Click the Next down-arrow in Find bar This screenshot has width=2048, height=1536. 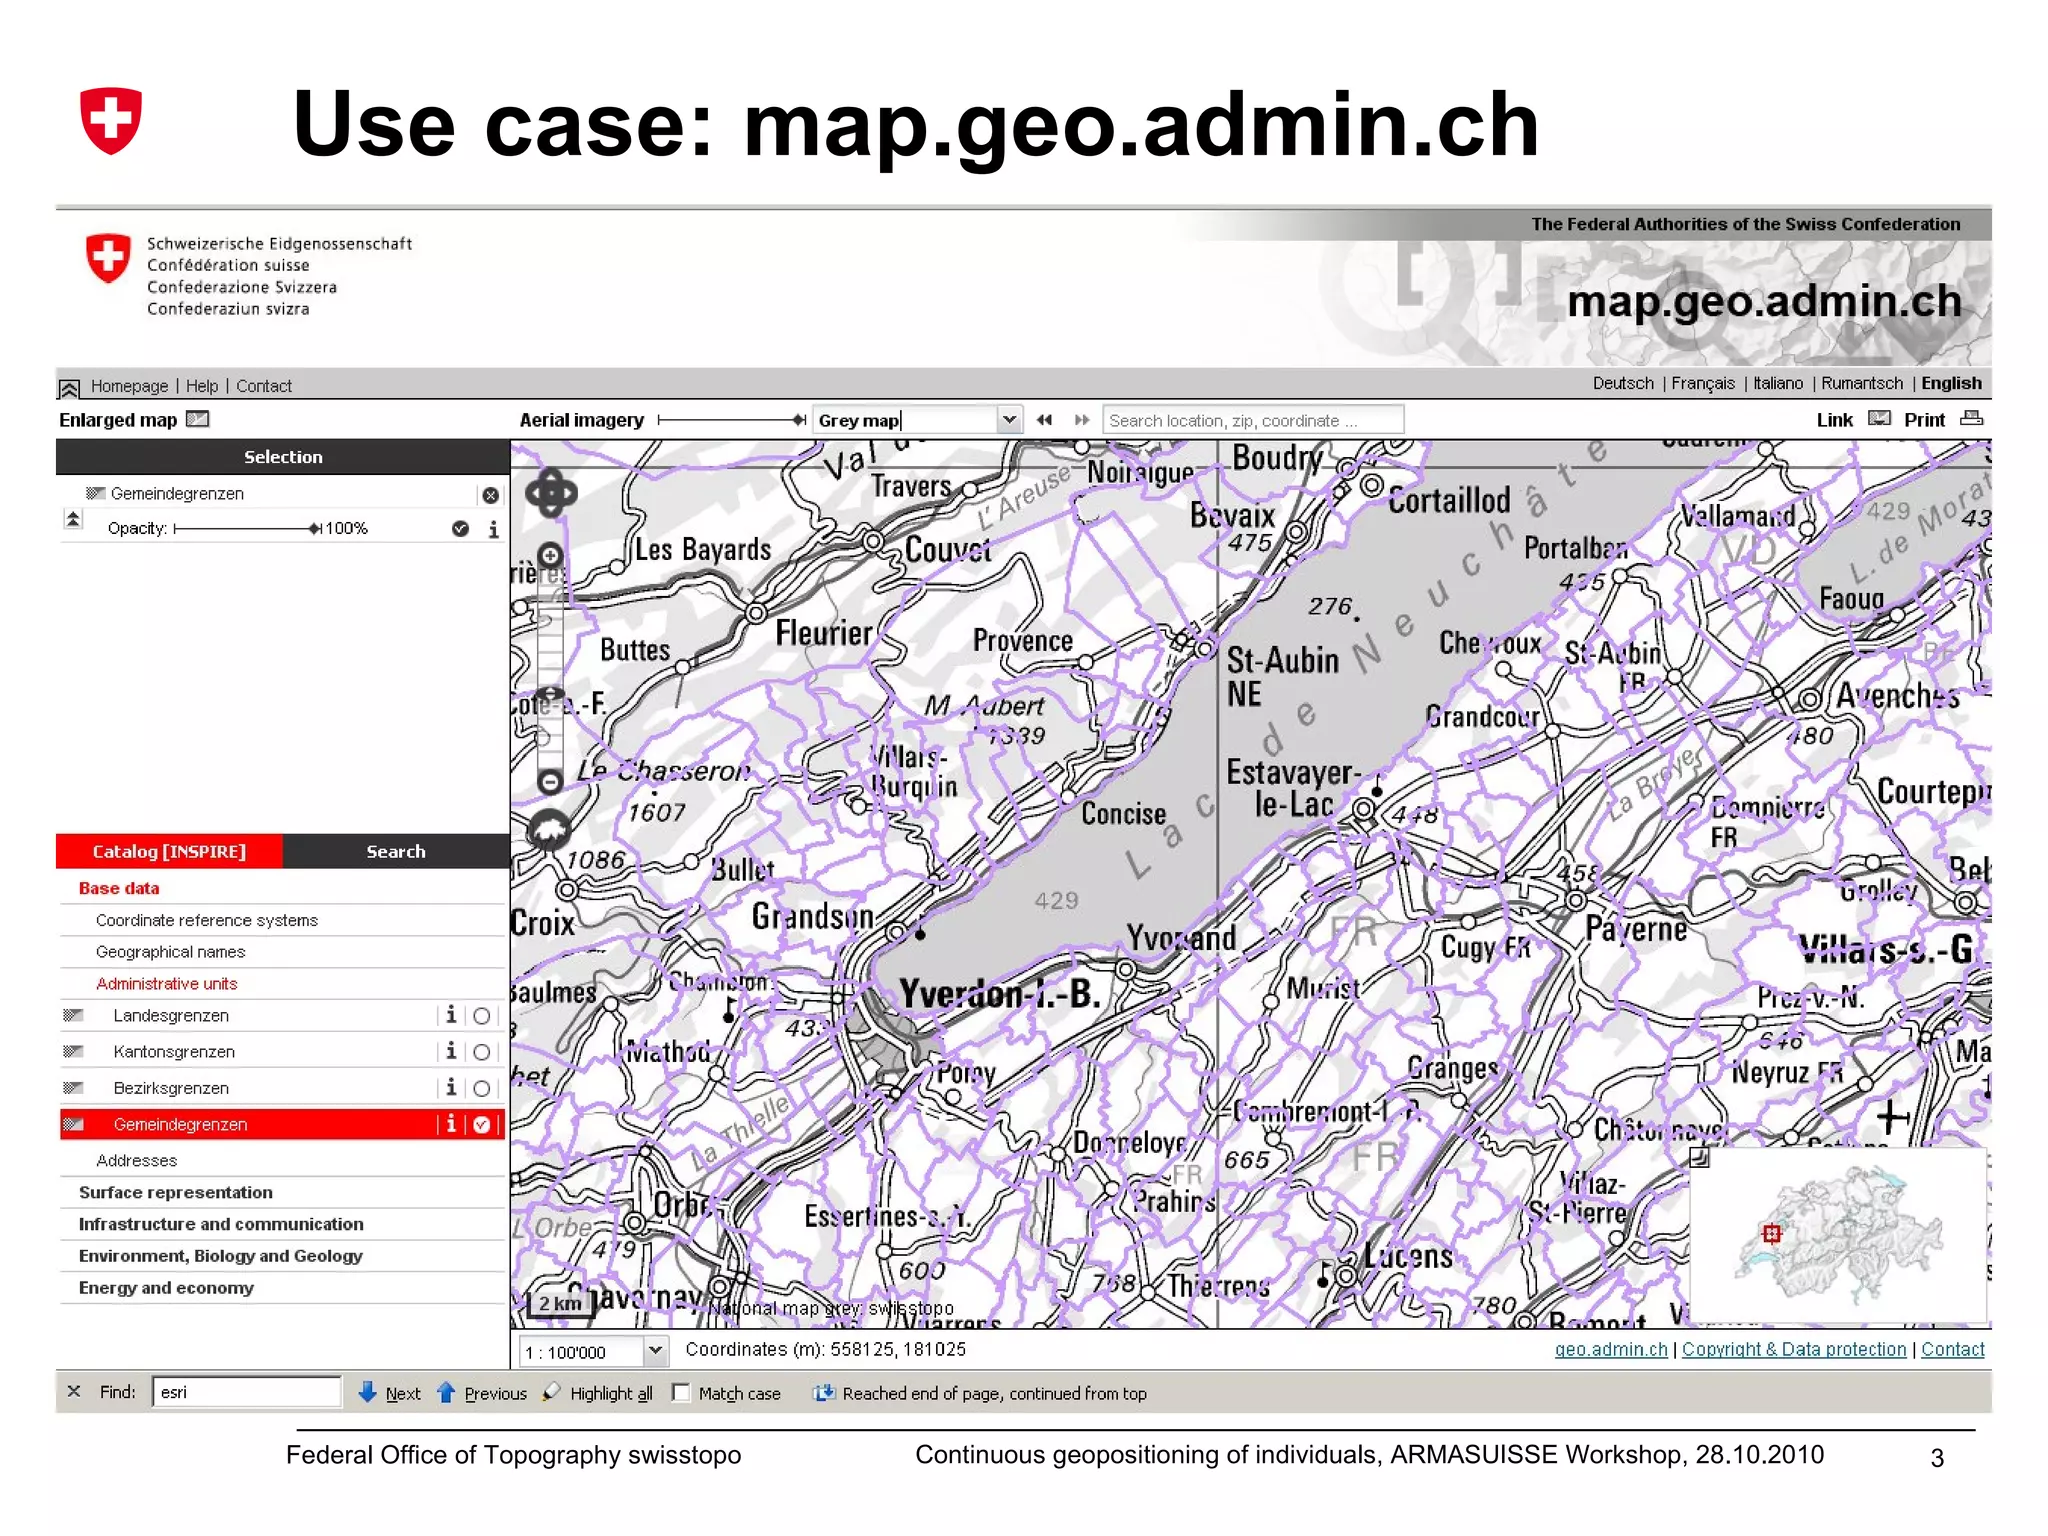[x=367, y=1392]
